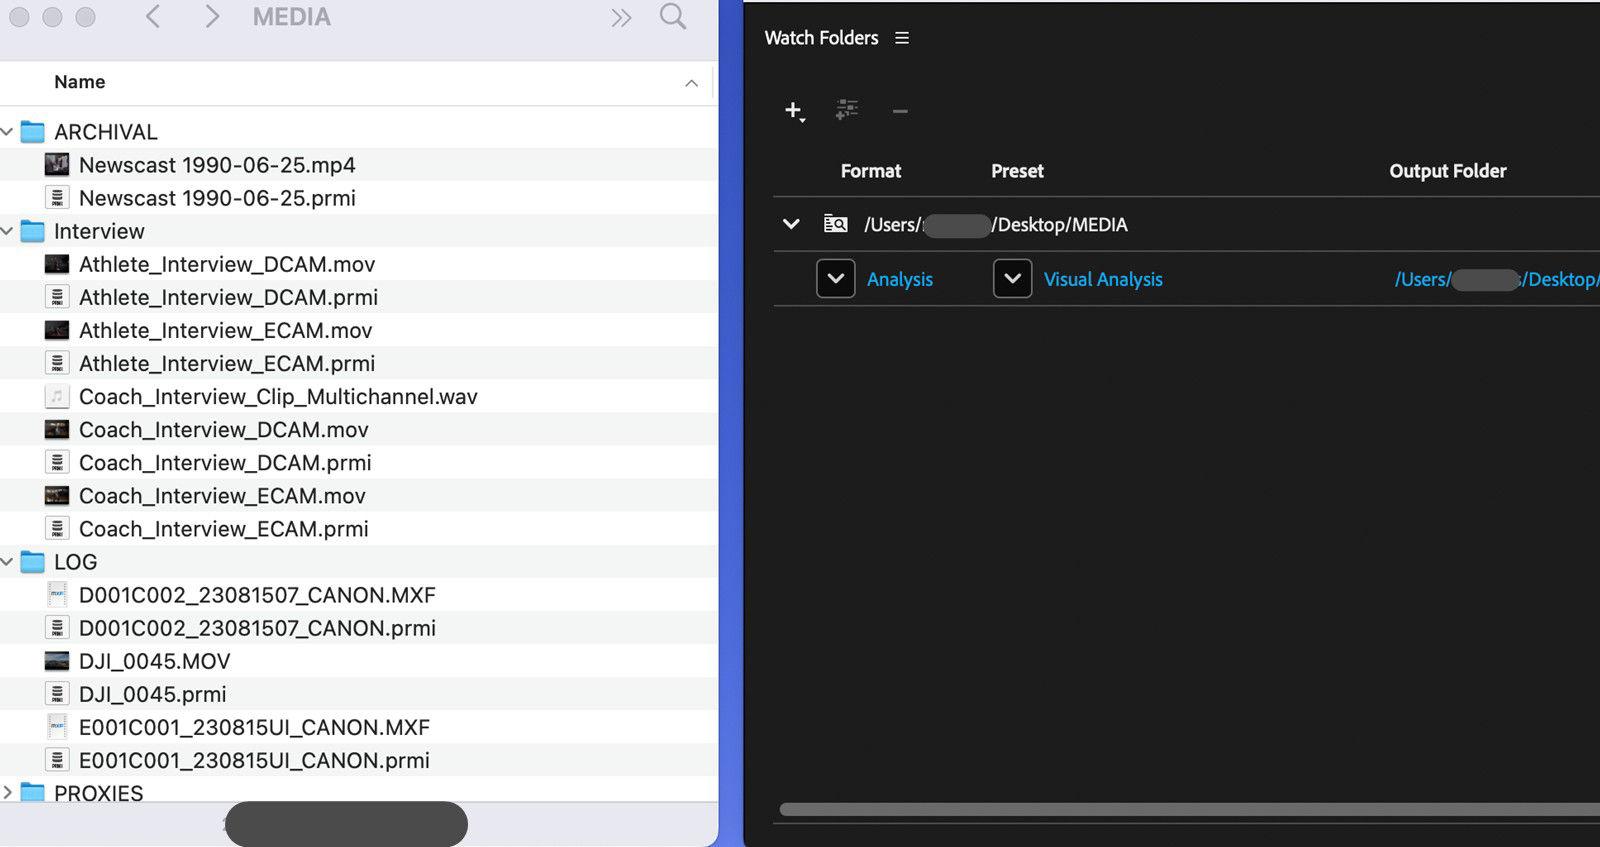Open the Format dropdown next to Analysis
Viewport: 1600px width, 847px height.
[x=836, y=279]
